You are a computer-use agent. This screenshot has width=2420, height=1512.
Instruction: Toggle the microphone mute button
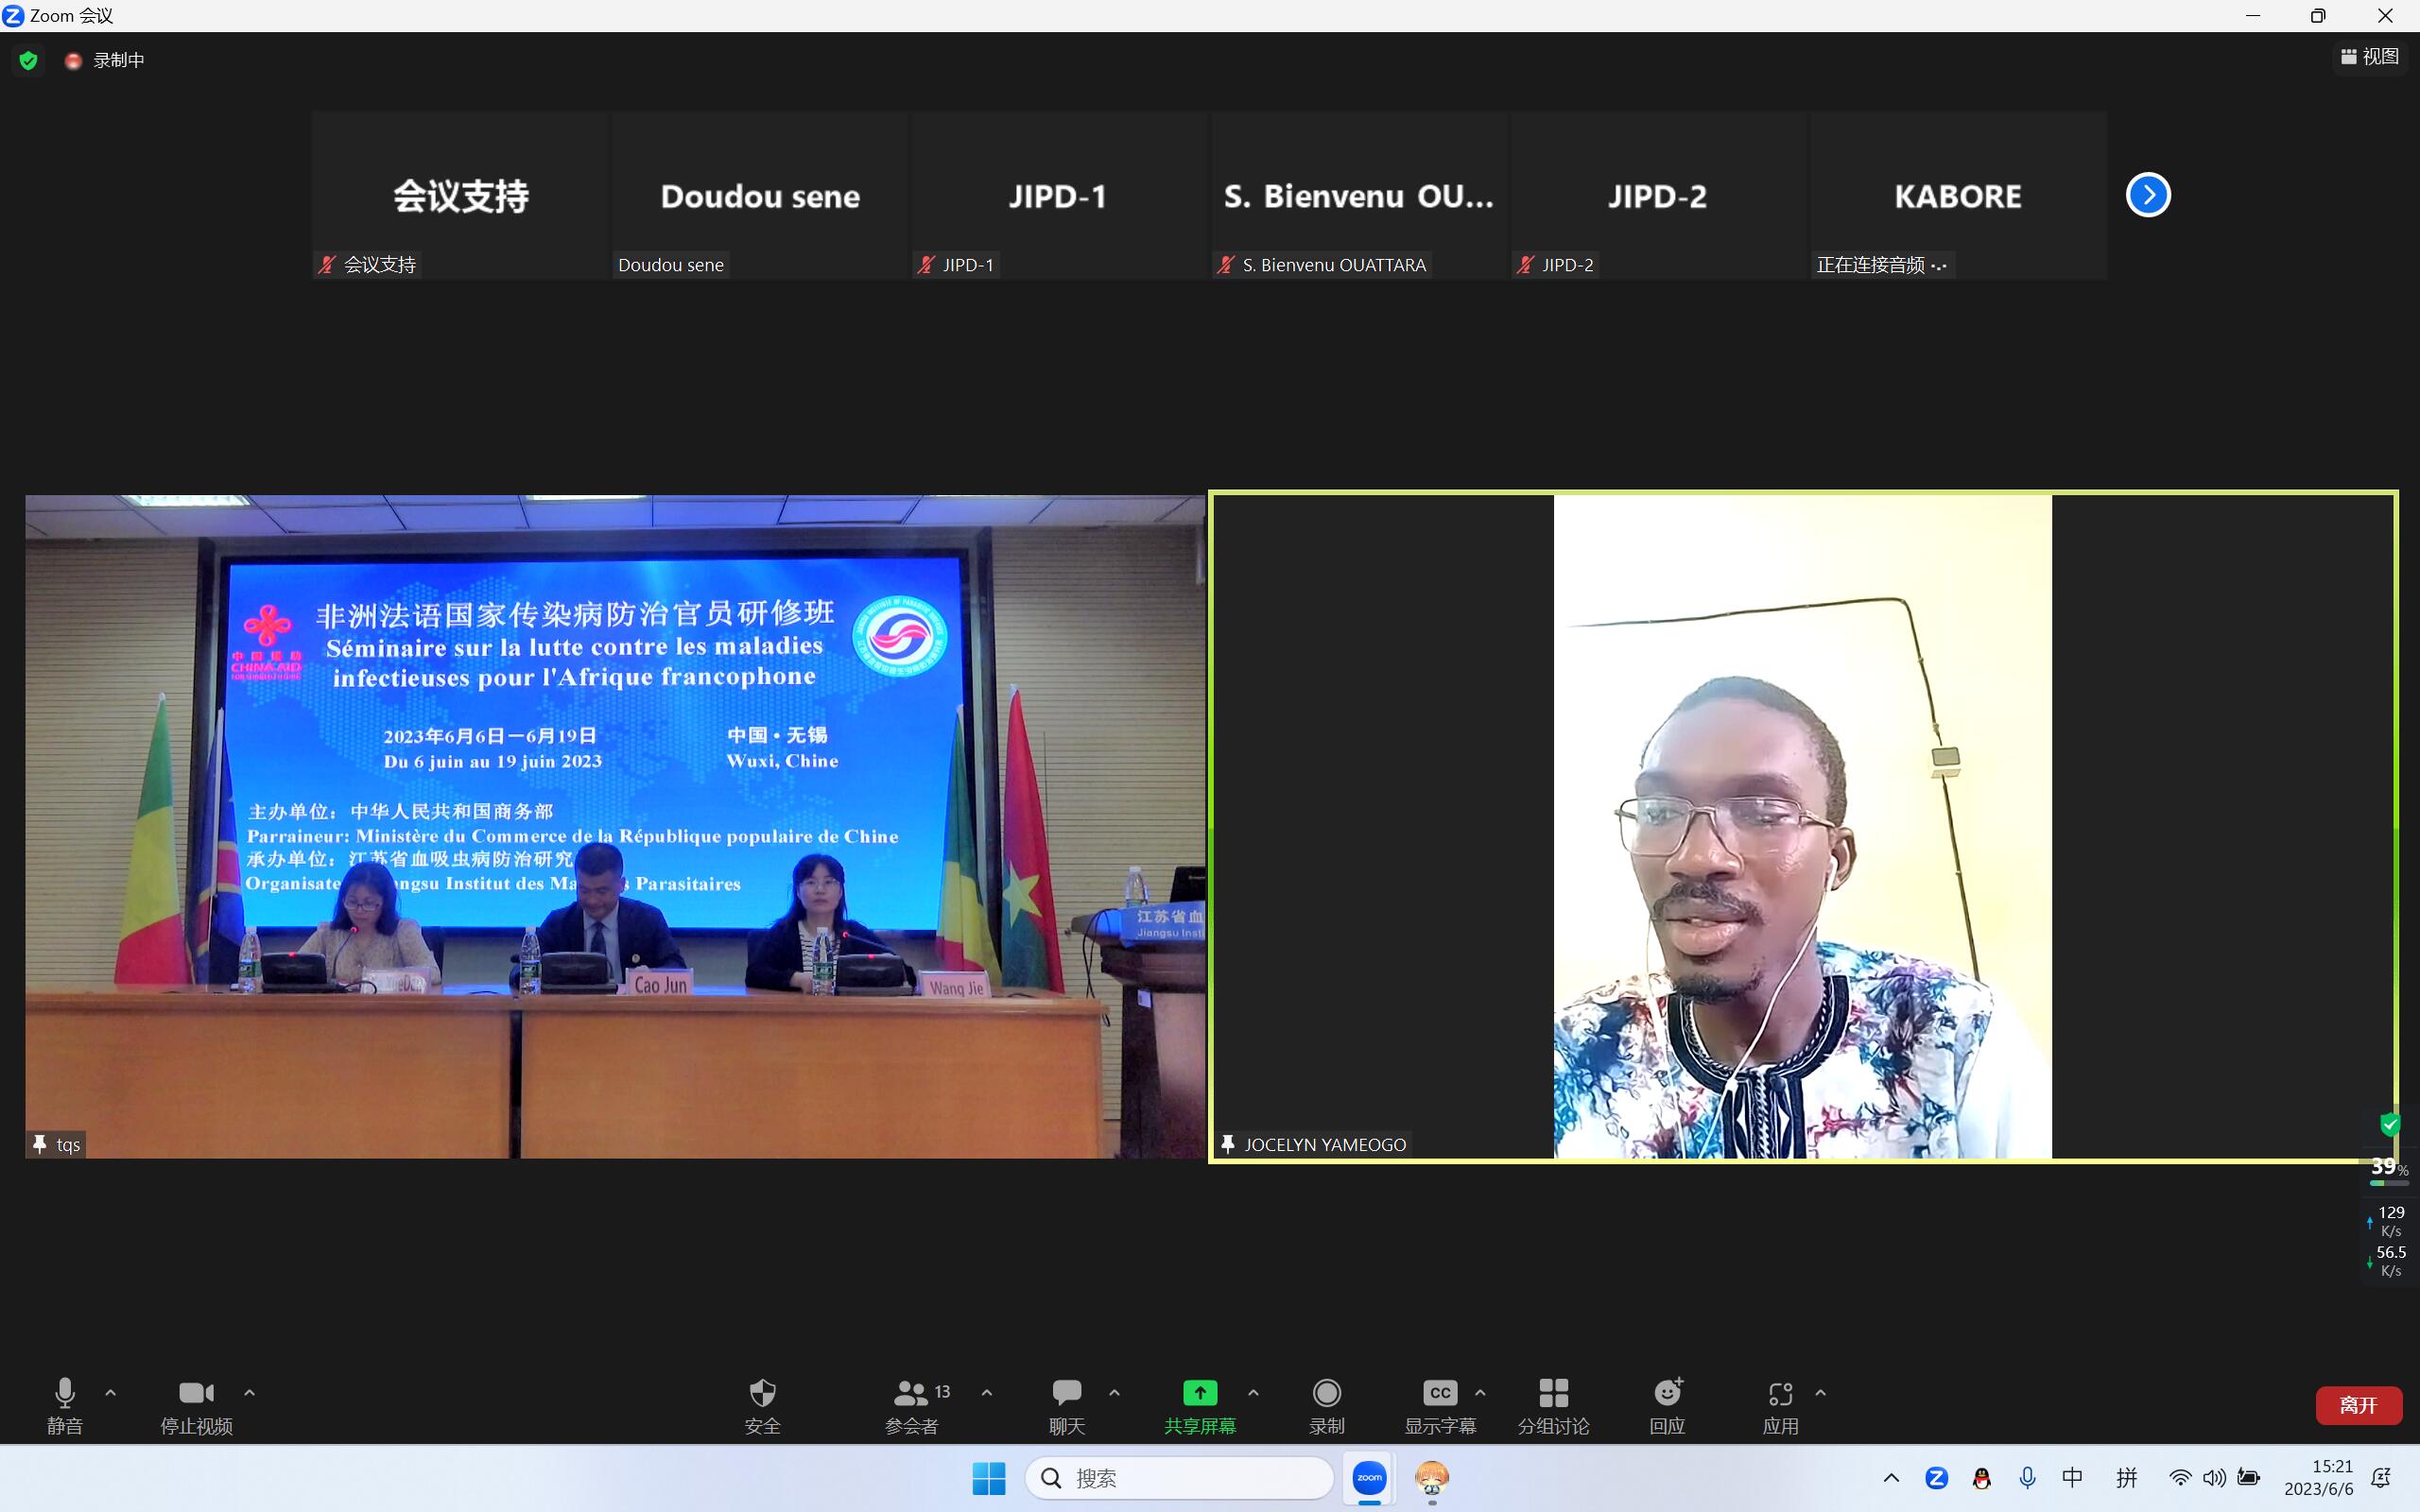click(65, 1393)
